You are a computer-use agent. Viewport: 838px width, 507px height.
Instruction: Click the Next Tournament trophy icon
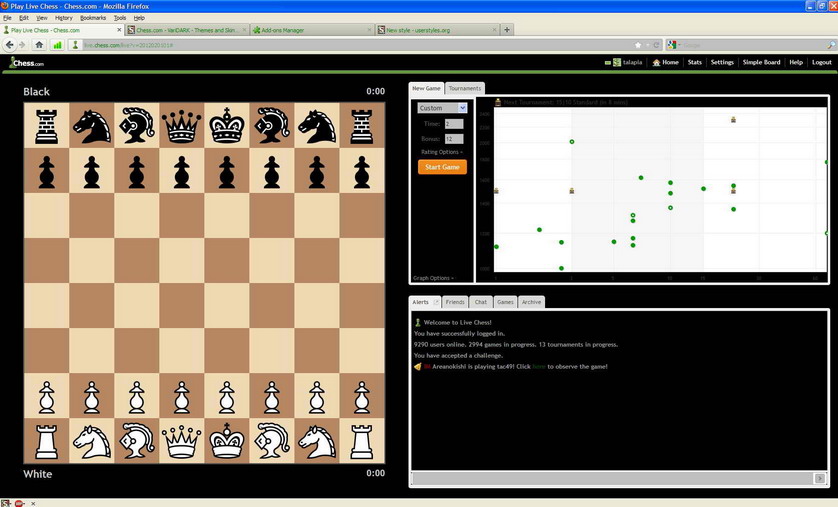pyautogui.click(x=498, y=102)
